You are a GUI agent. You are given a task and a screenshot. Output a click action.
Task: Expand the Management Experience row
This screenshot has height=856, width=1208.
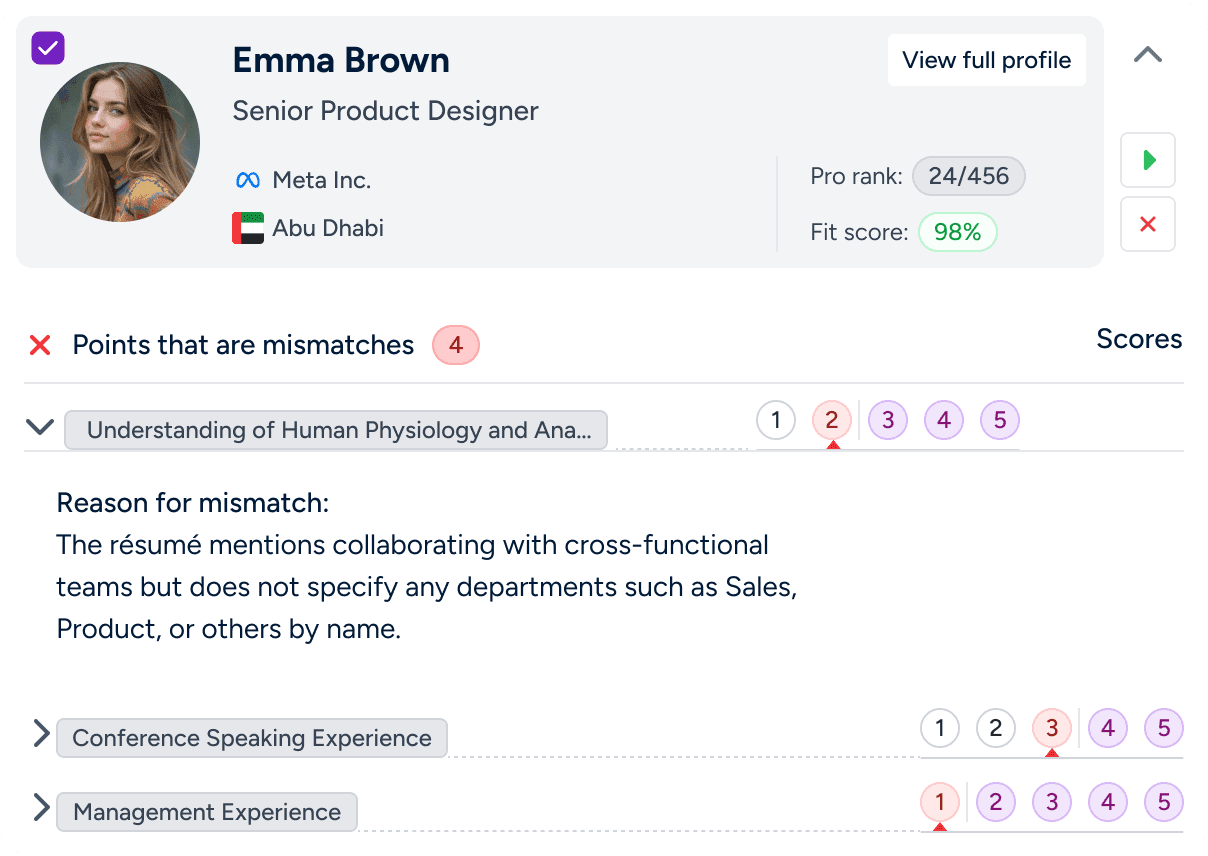coord(41,808)
